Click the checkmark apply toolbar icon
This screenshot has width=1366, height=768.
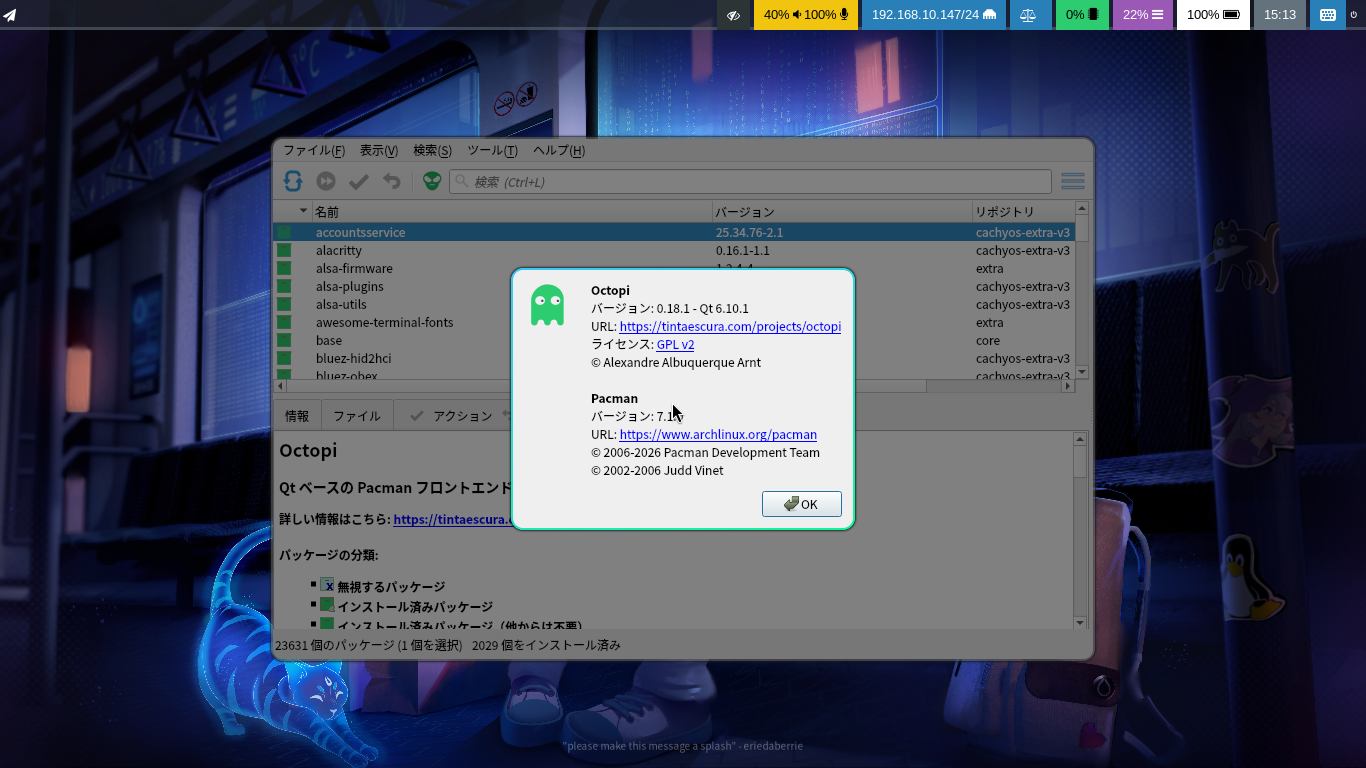(359, 181)
